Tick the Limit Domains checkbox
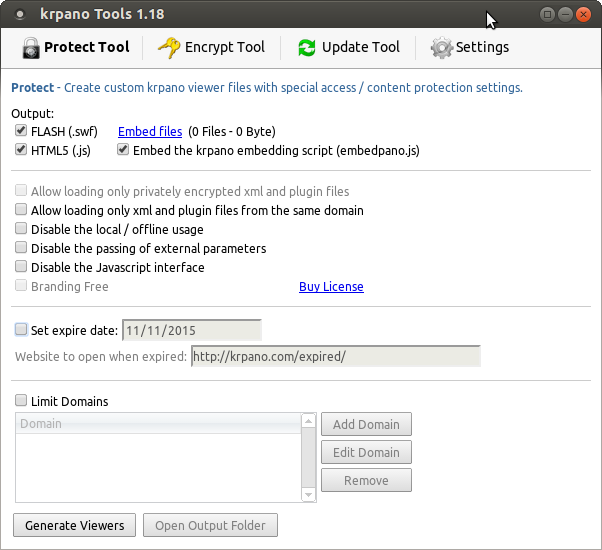Viewport: 602px width, 550px height. pos(22,401)
